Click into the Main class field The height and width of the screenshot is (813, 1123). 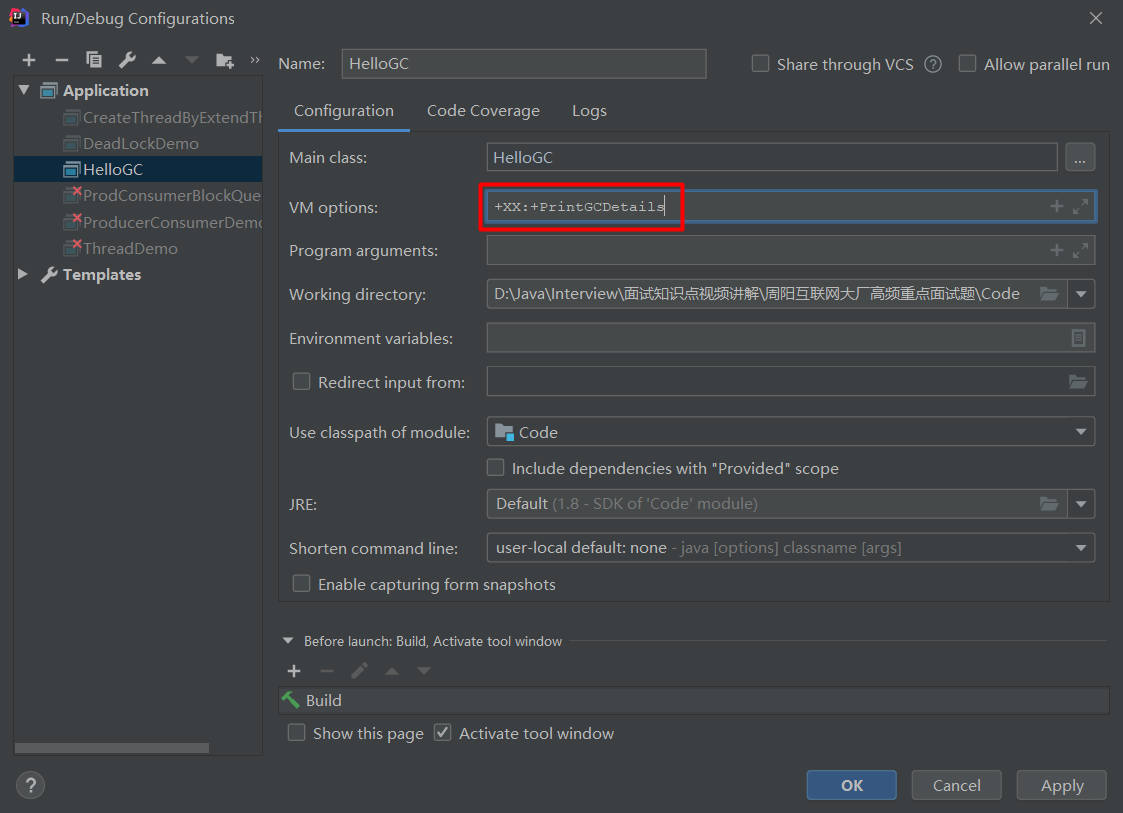click(772, 158)
